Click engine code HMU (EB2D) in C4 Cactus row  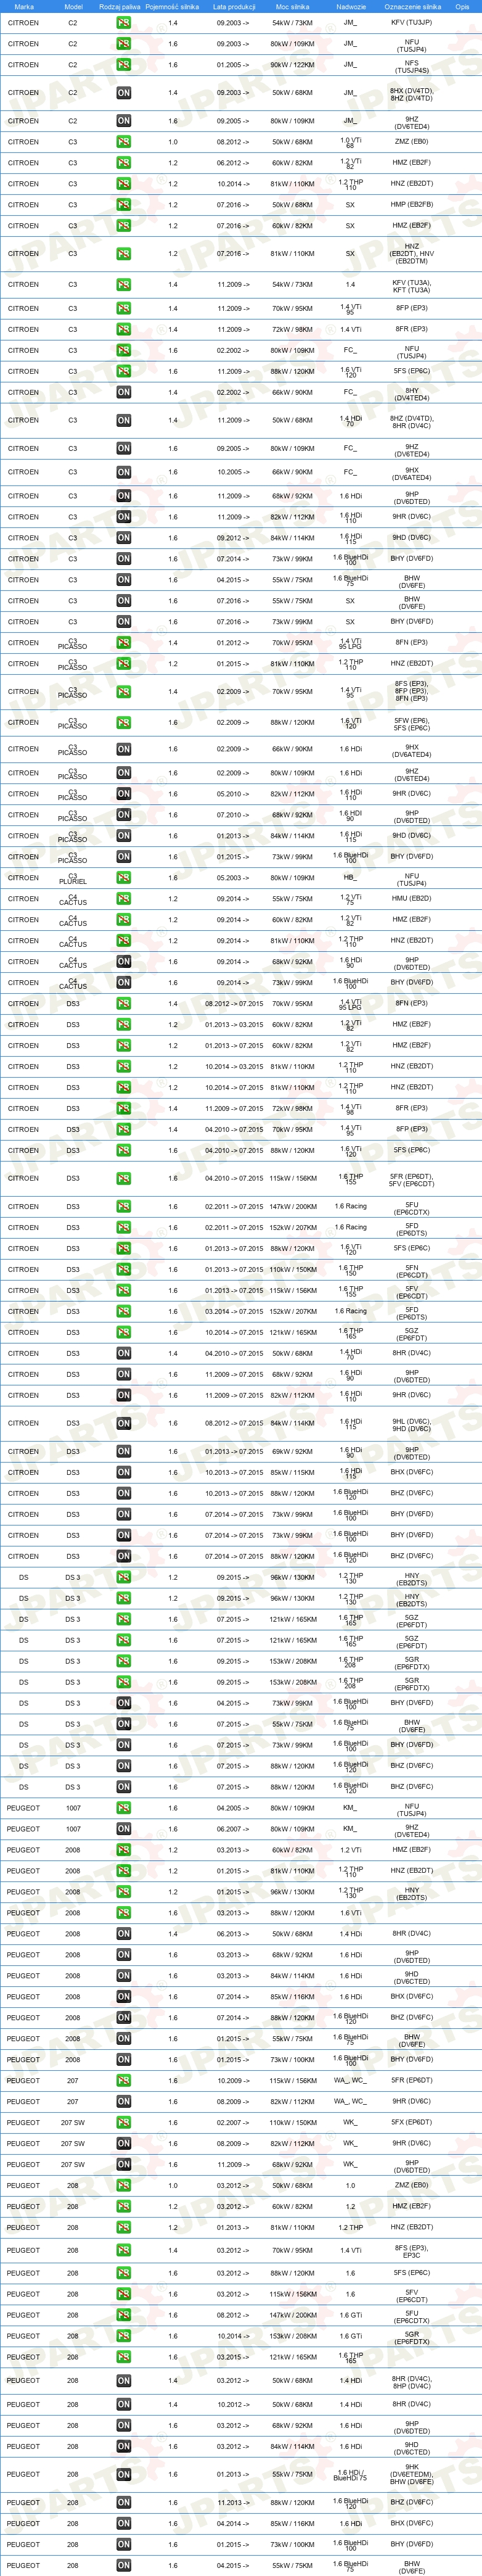click(412, 899)
